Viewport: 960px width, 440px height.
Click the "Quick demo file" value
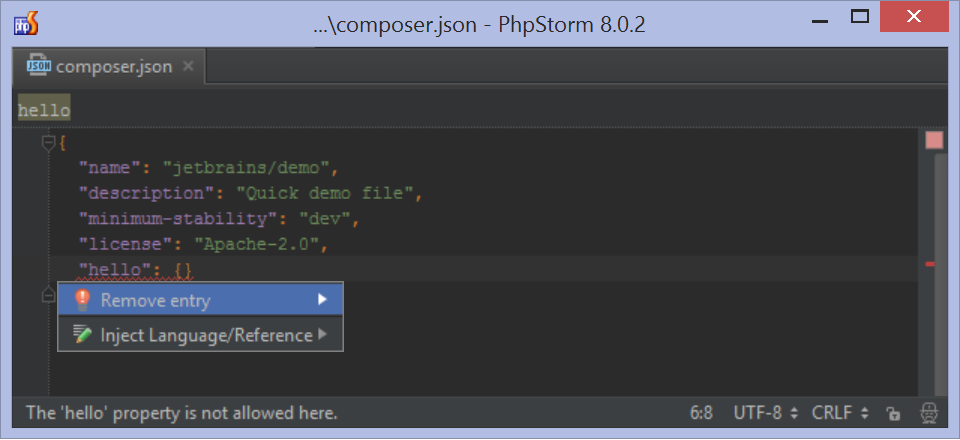[x=325, y=193]
